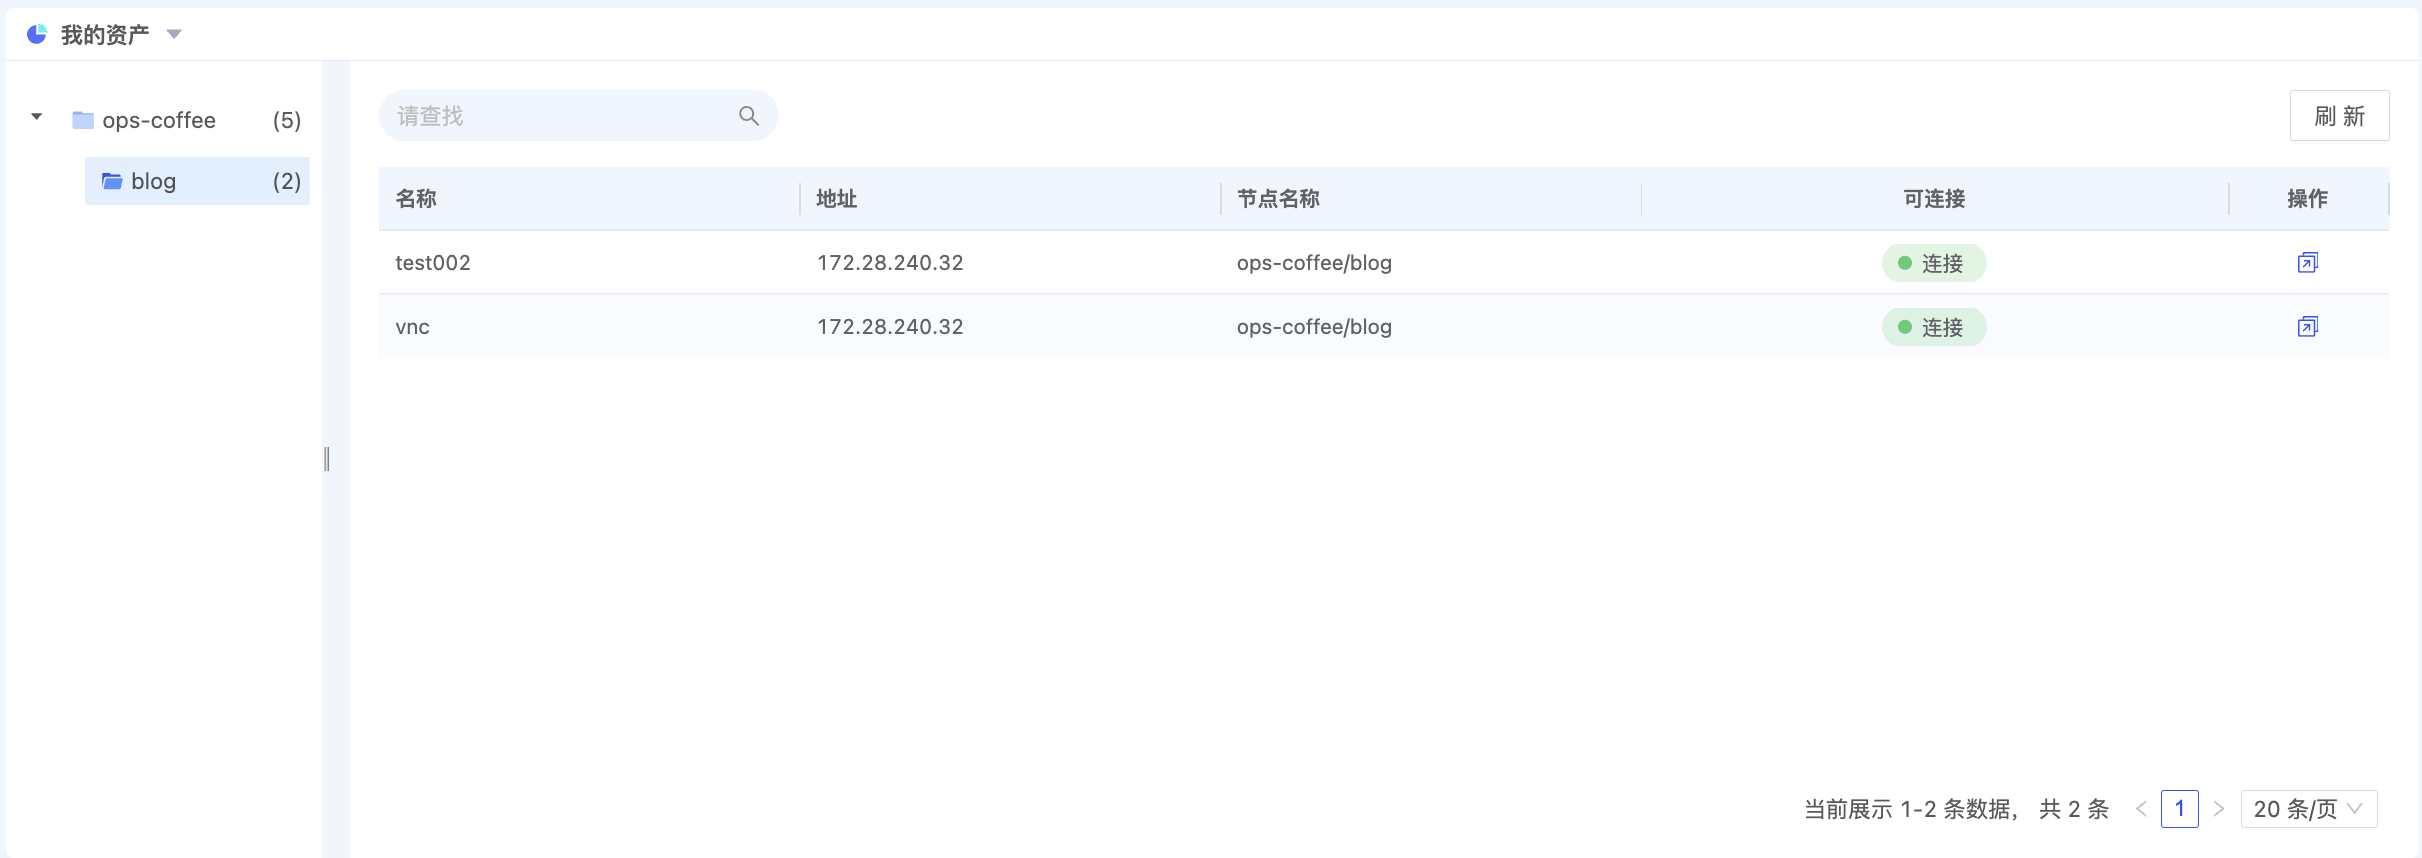This screenshot has height=858, width=2422.
Task: Focus the 请查找 search input
Action: [560, 116]
